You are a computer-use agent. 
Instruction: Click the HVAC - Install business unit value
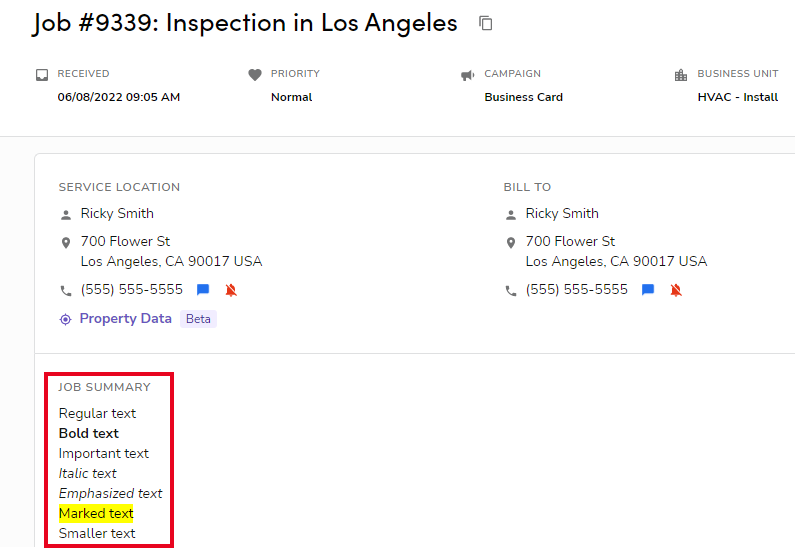point(737,97)
